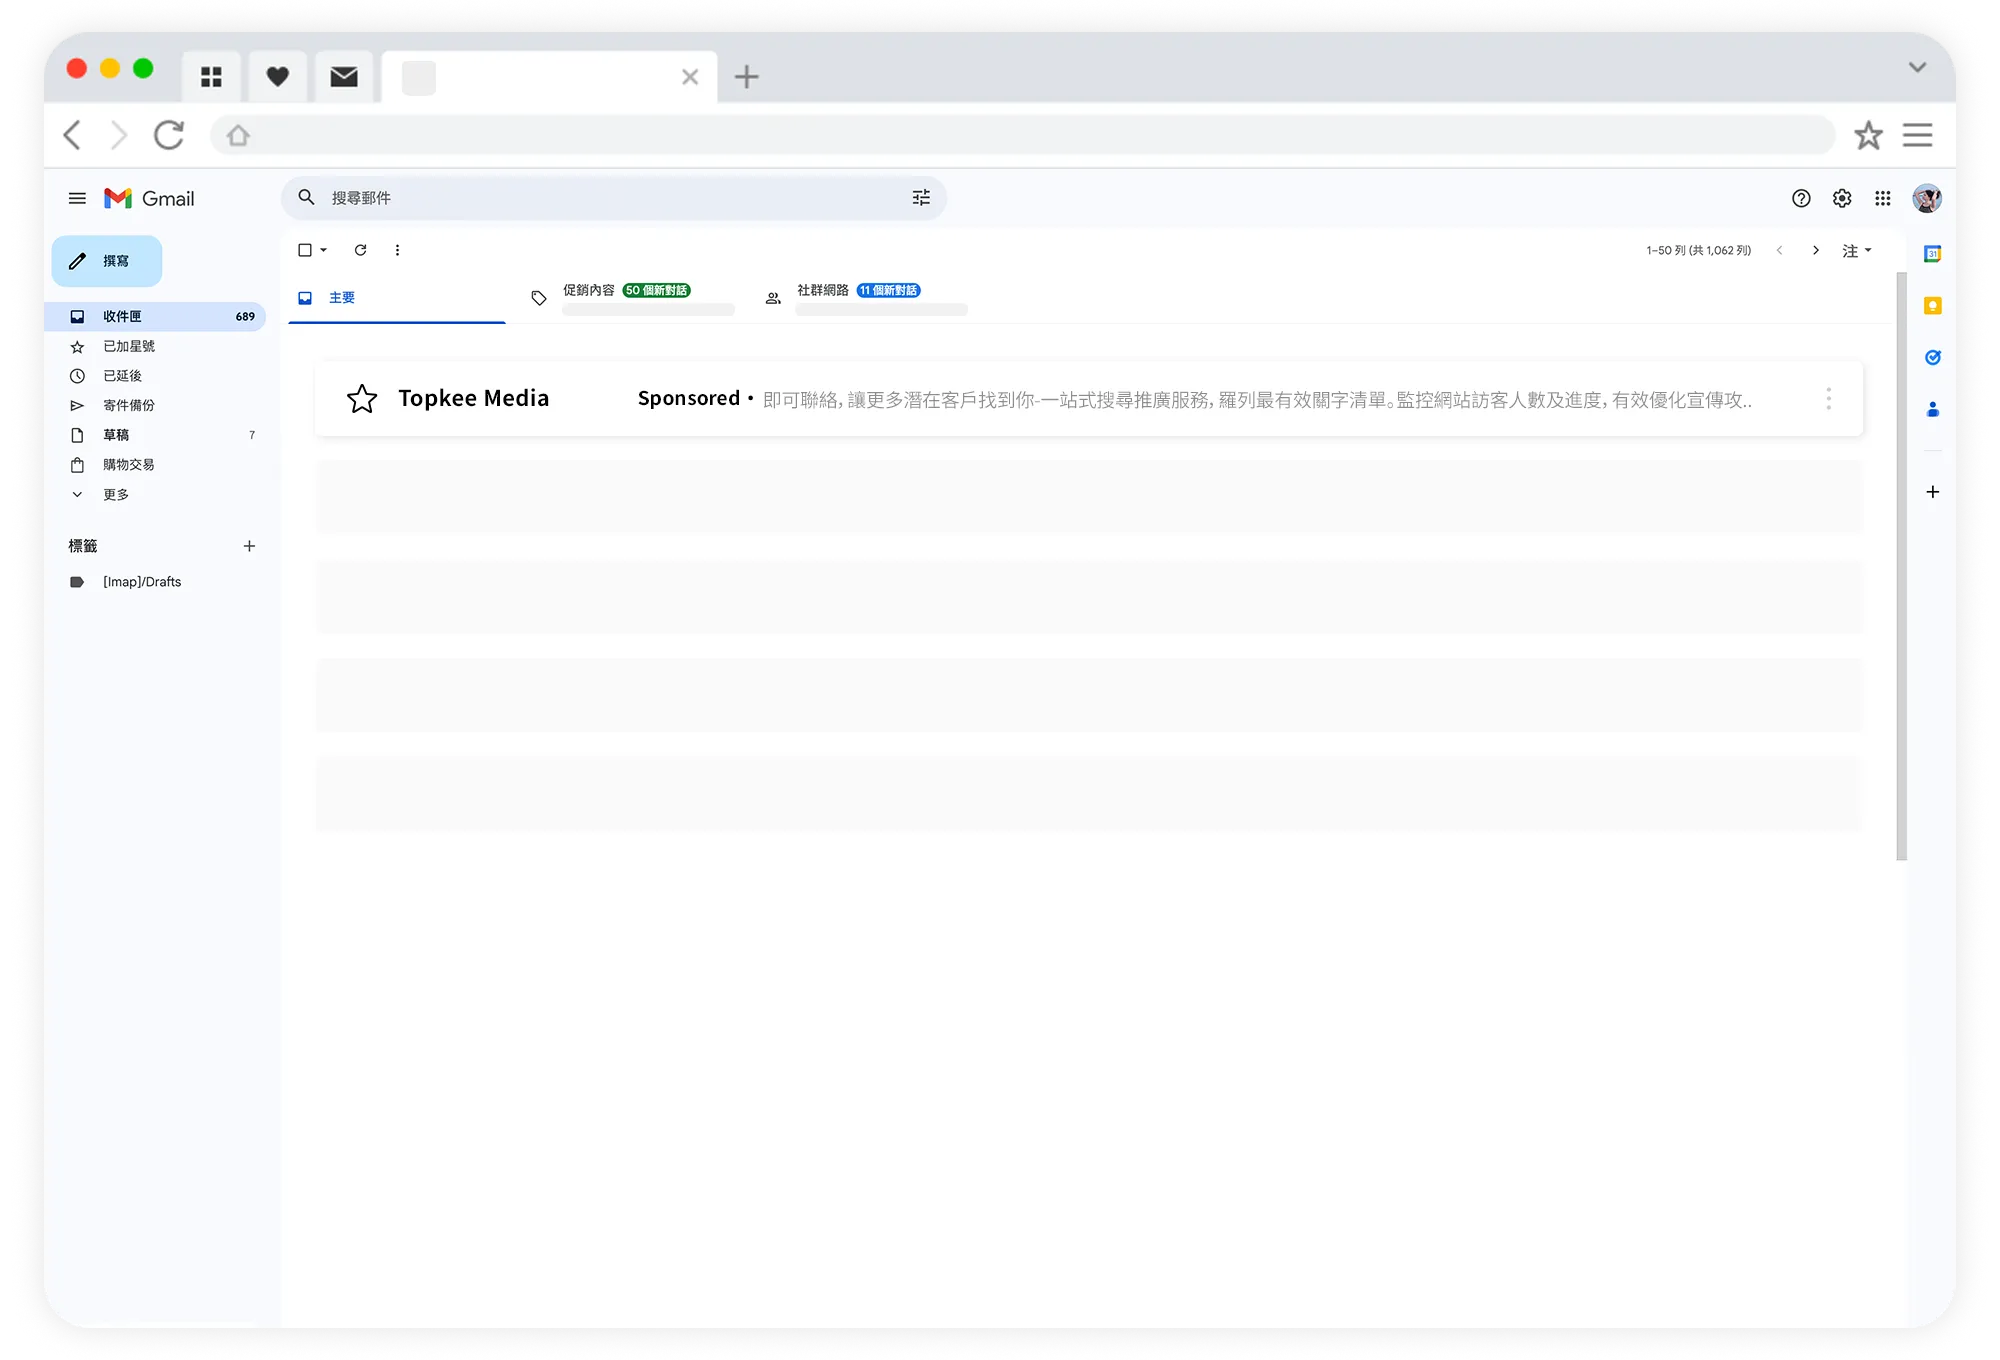Star the Topkee Media sponsored message
Screen dimensions: 2000x1360
pyautogui.click(x=362, y=399)
